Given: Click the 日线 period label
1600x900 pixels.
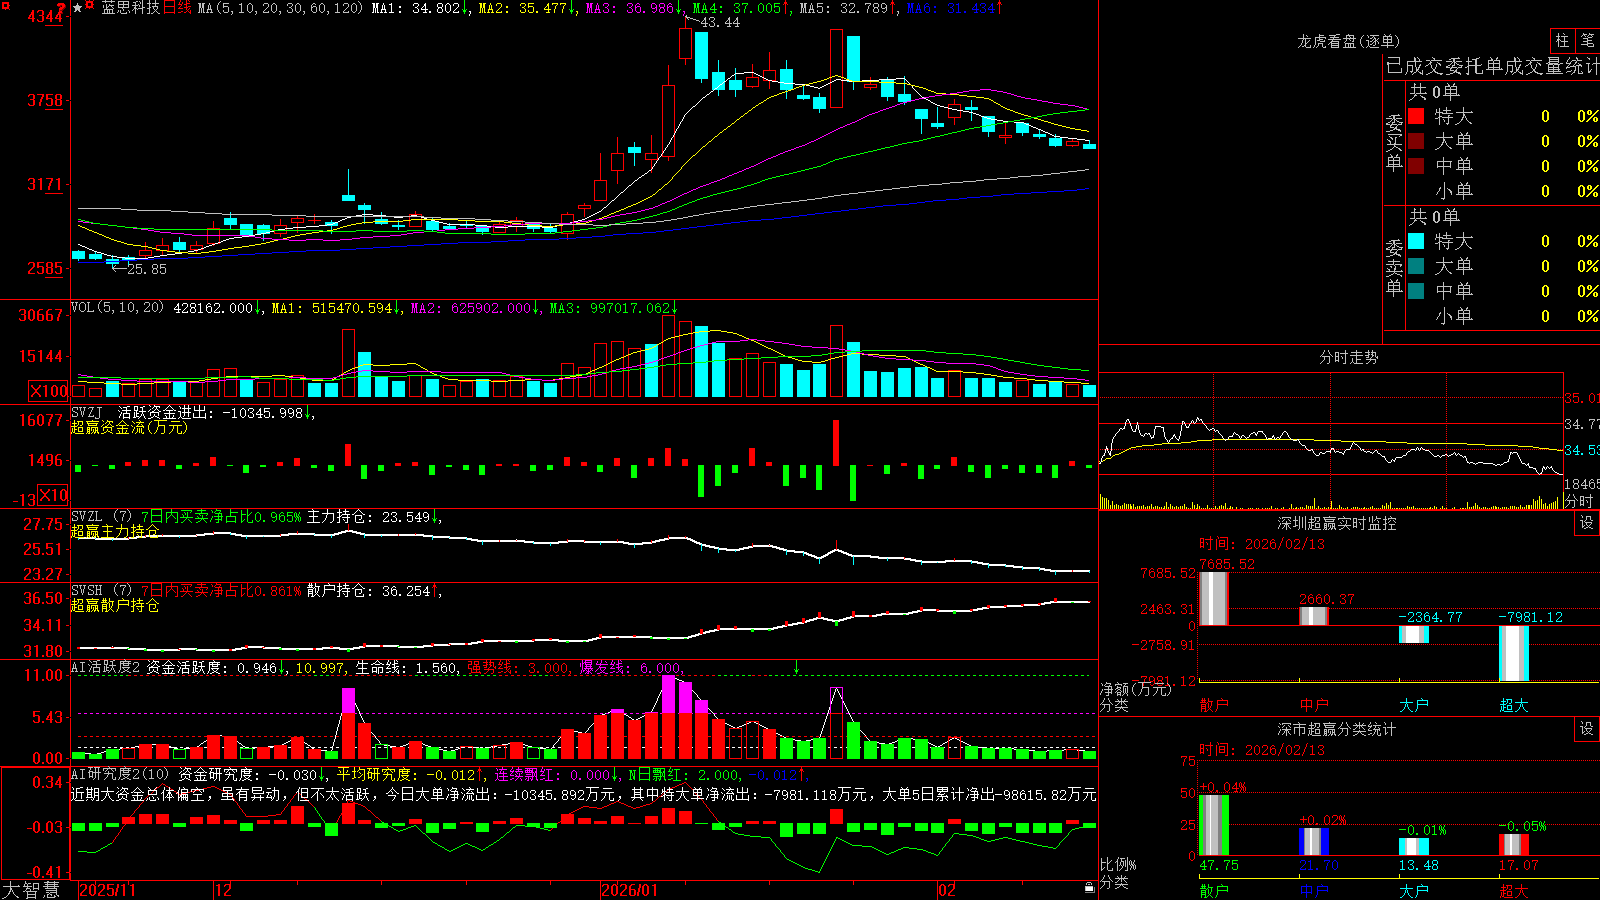Looking at the screenshot, I should (177, 8).
